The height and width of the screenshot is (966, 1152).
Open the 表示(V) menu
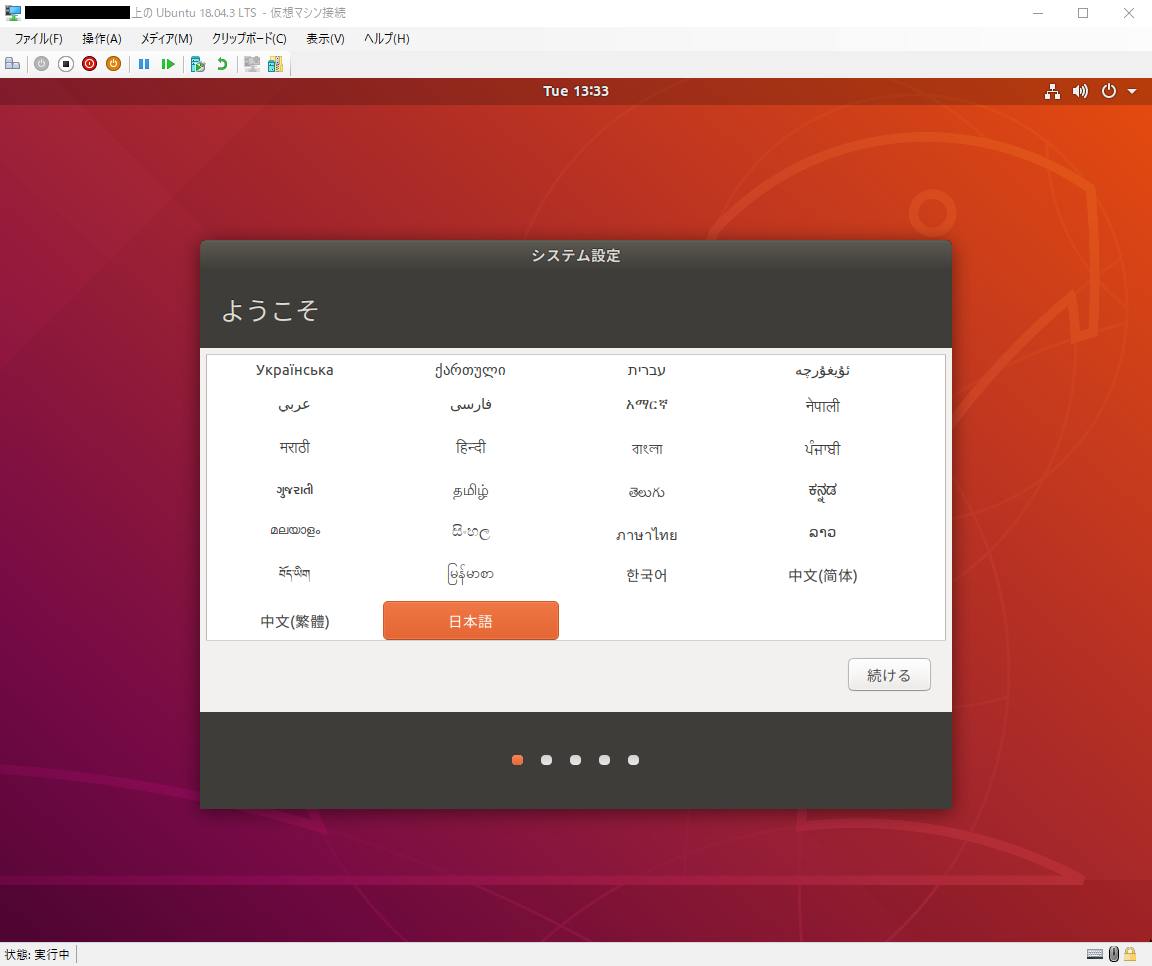325,39
